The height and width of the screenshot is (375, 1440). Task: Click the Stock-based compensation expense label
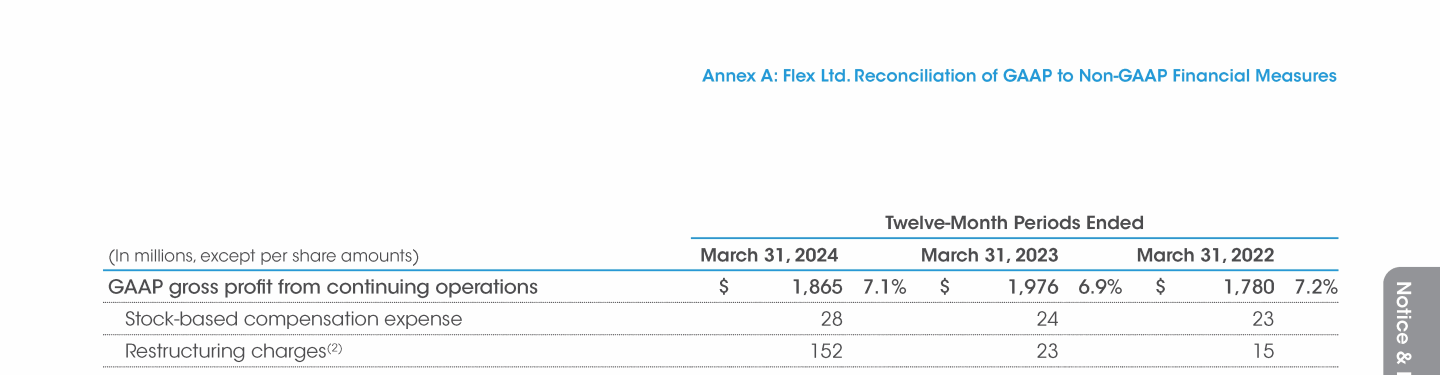294,319
